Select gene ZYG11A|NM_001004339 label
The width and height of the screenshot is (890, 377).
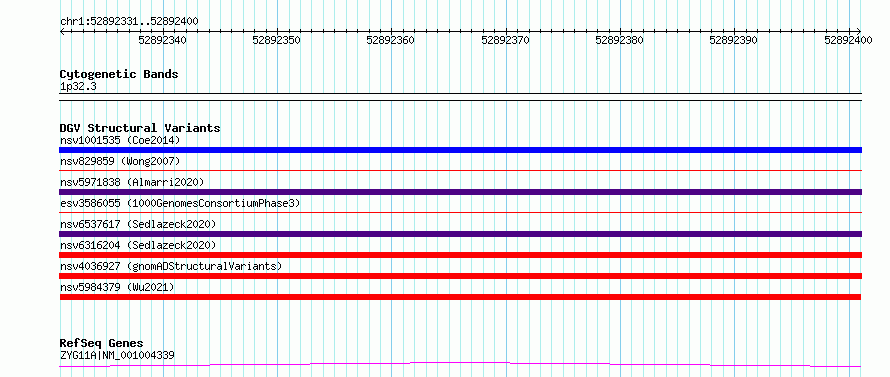117,355
